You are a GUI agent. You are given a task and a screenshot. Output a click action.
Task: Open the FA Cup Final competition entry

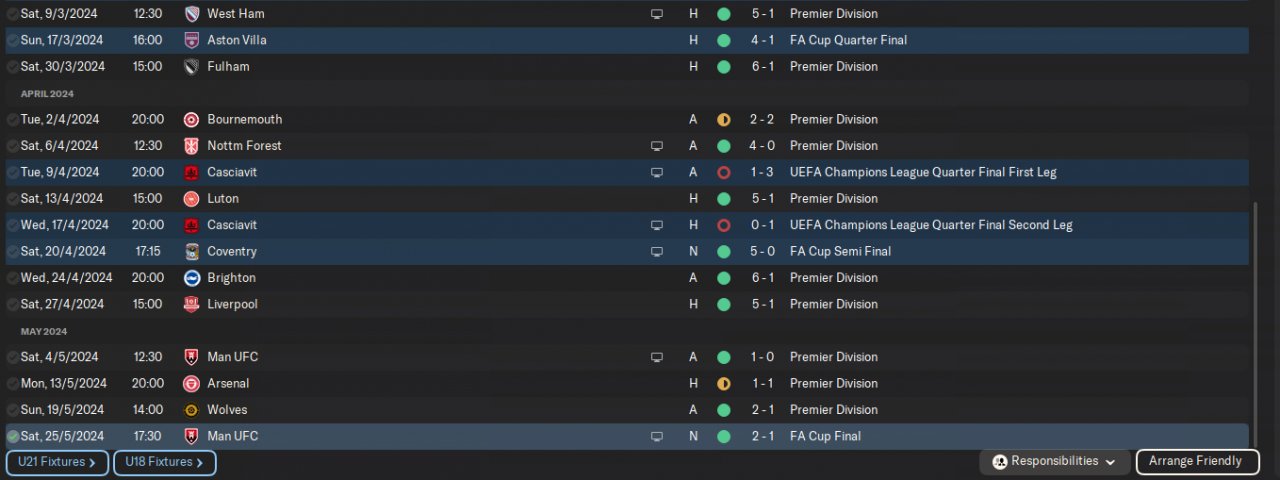click(825, 436)
